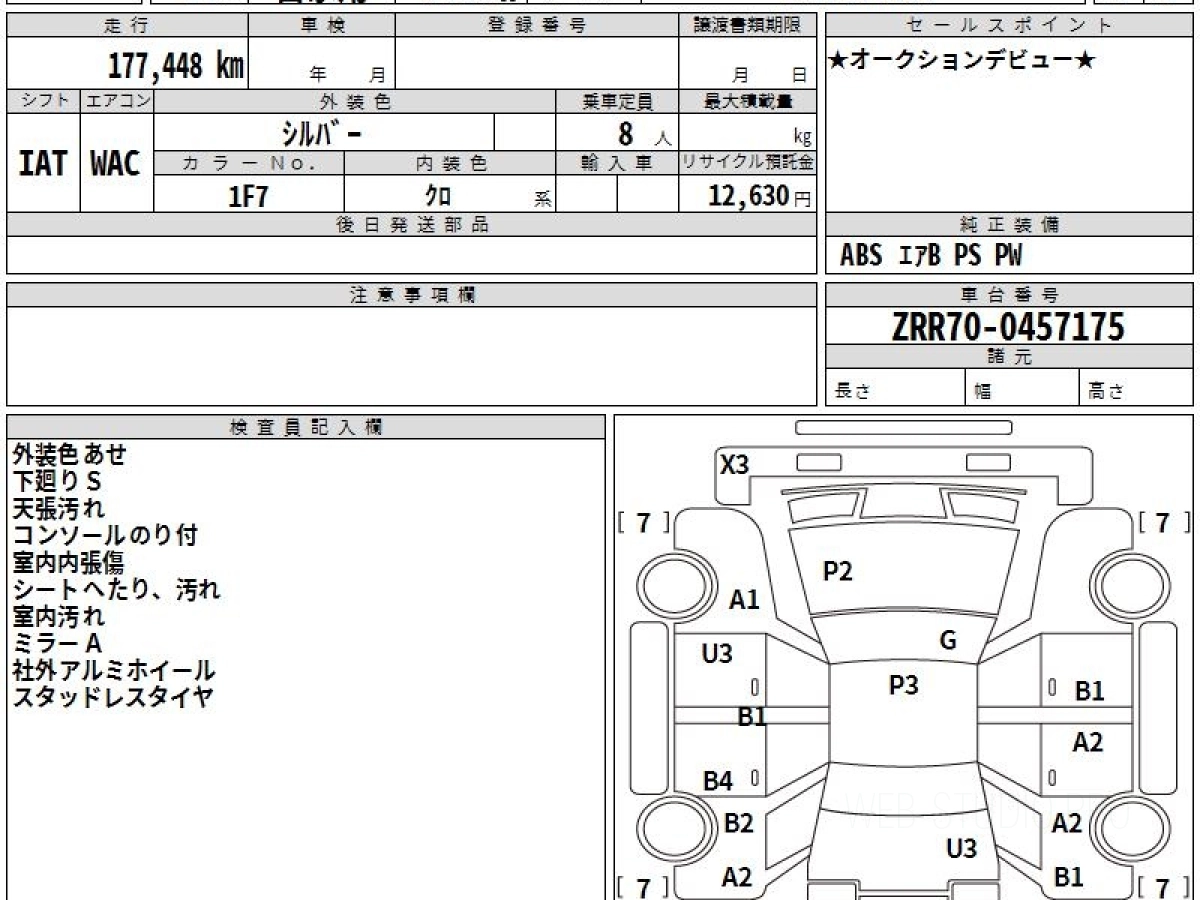
Task: Click the 注意事項欄 header
Action: [411, 295]
